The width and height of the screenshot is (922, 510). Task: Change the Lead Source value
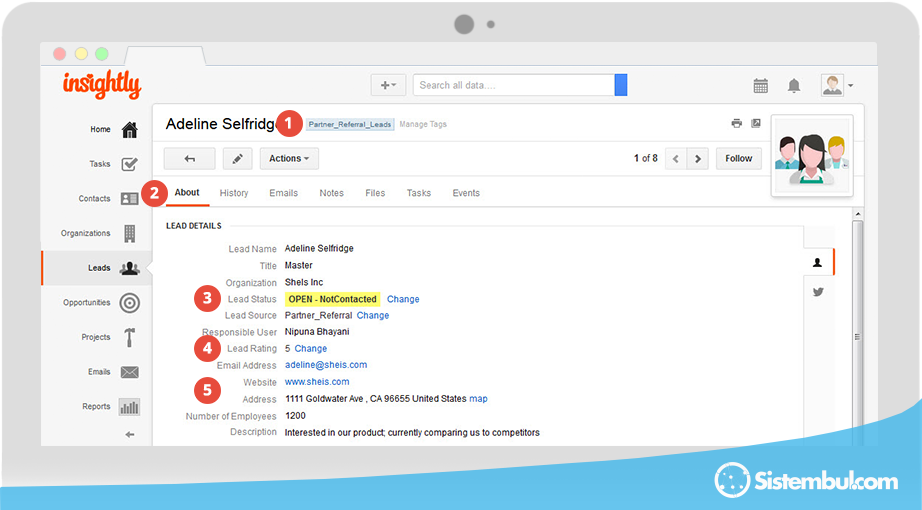pyautogui.click(x=373, y=316)
